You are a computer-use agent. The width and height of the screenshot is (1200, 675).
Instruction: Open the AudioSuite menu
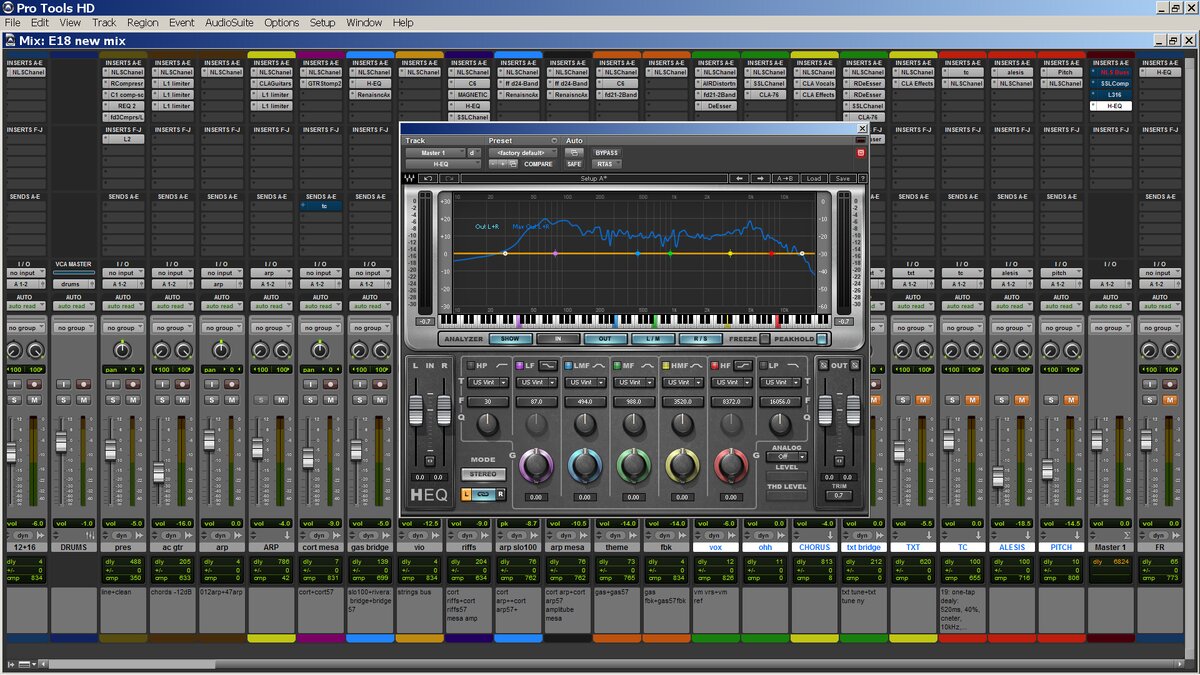coord(228,22)
